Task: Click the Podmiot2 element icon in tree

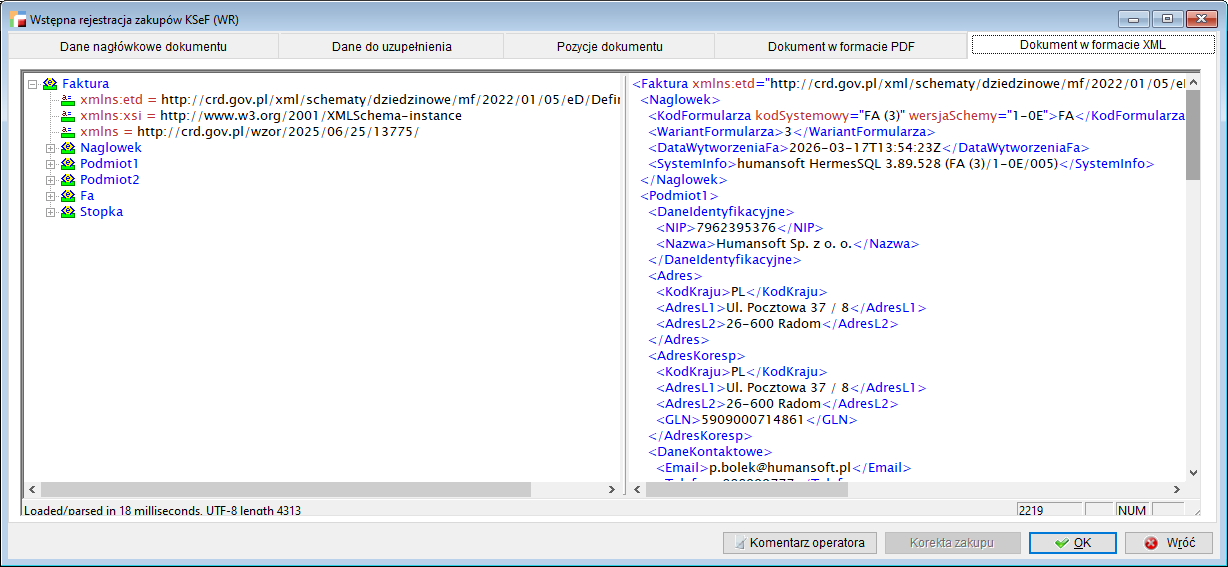Action: (x=68, y=180)
